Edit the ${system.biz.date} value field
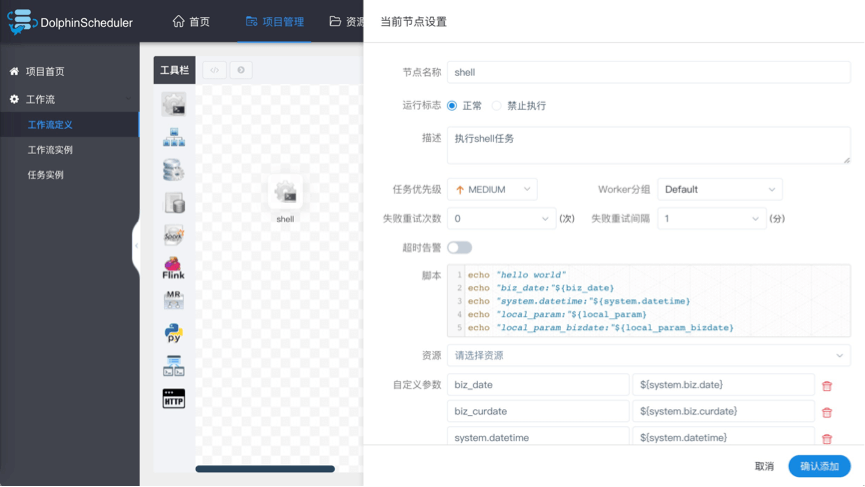Viewport: 865px width, 487px height. coord(723,384)
